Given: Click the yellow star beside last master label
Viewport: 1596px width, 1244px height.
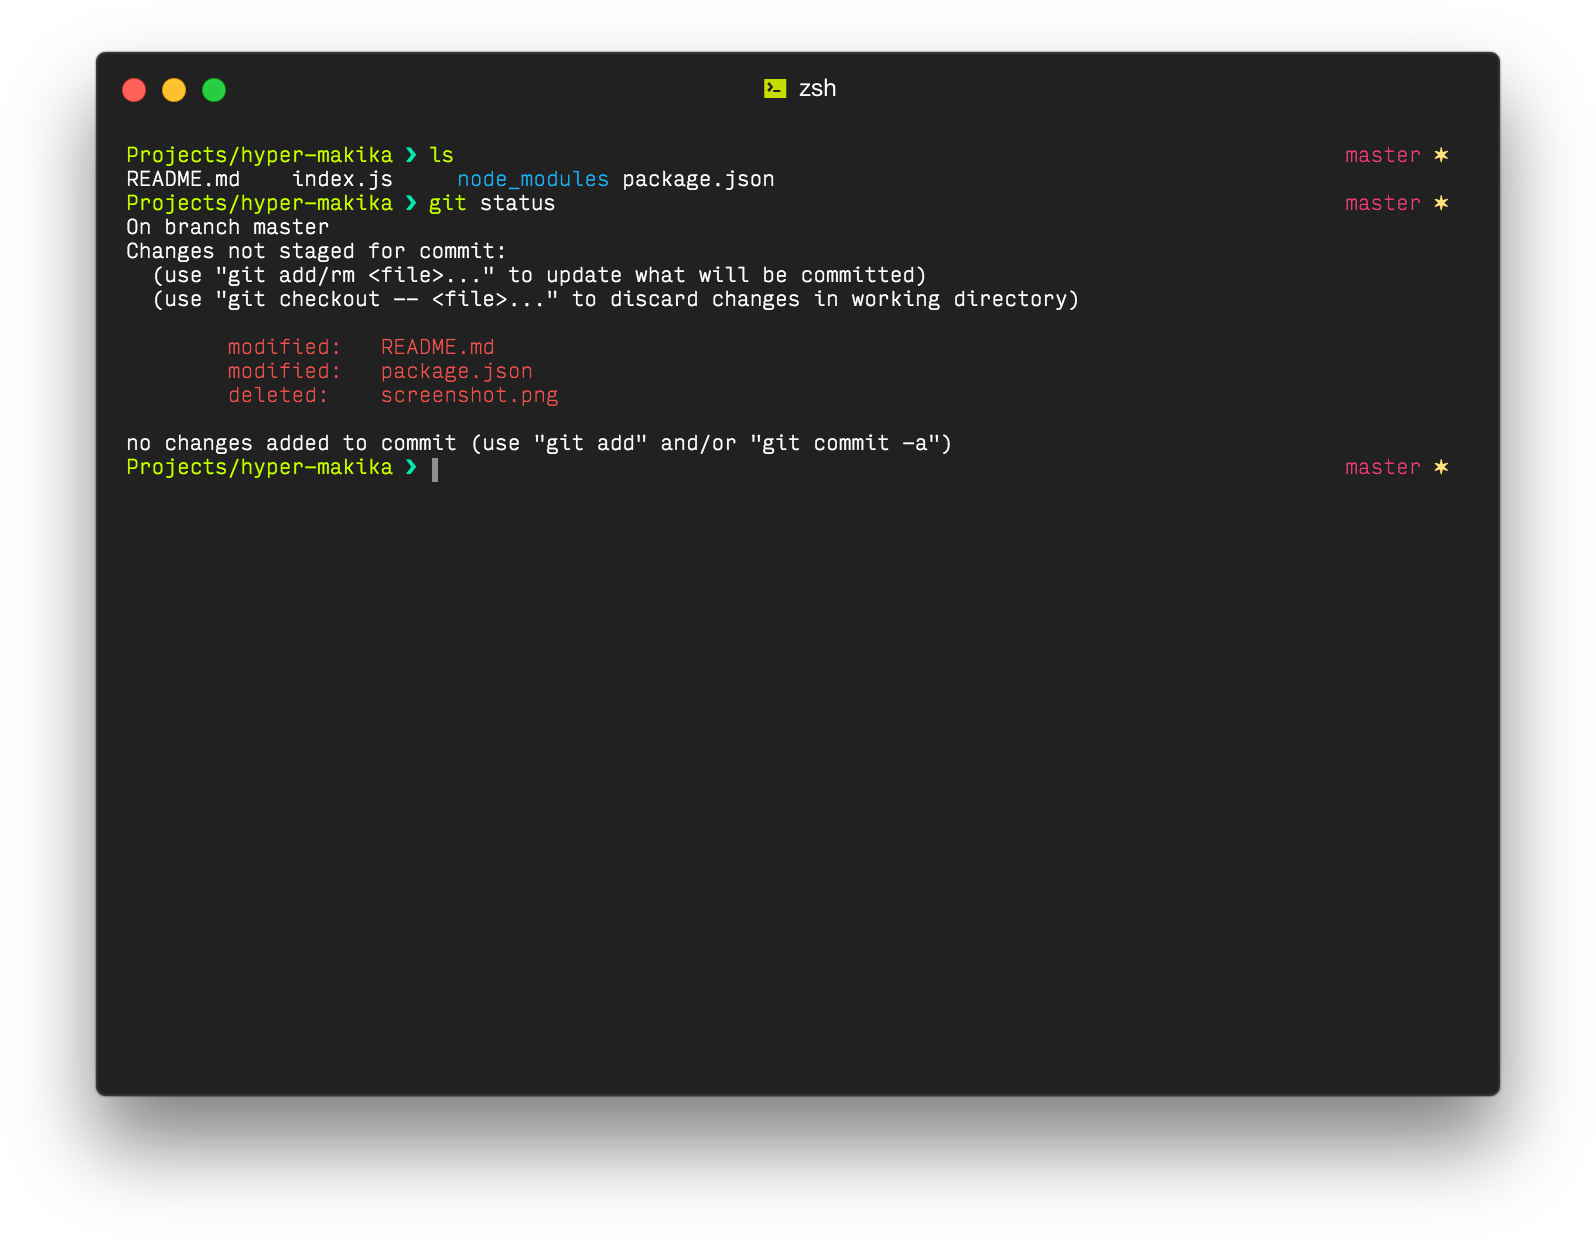Looking at the screenshot, I should tap(1441, 467).
